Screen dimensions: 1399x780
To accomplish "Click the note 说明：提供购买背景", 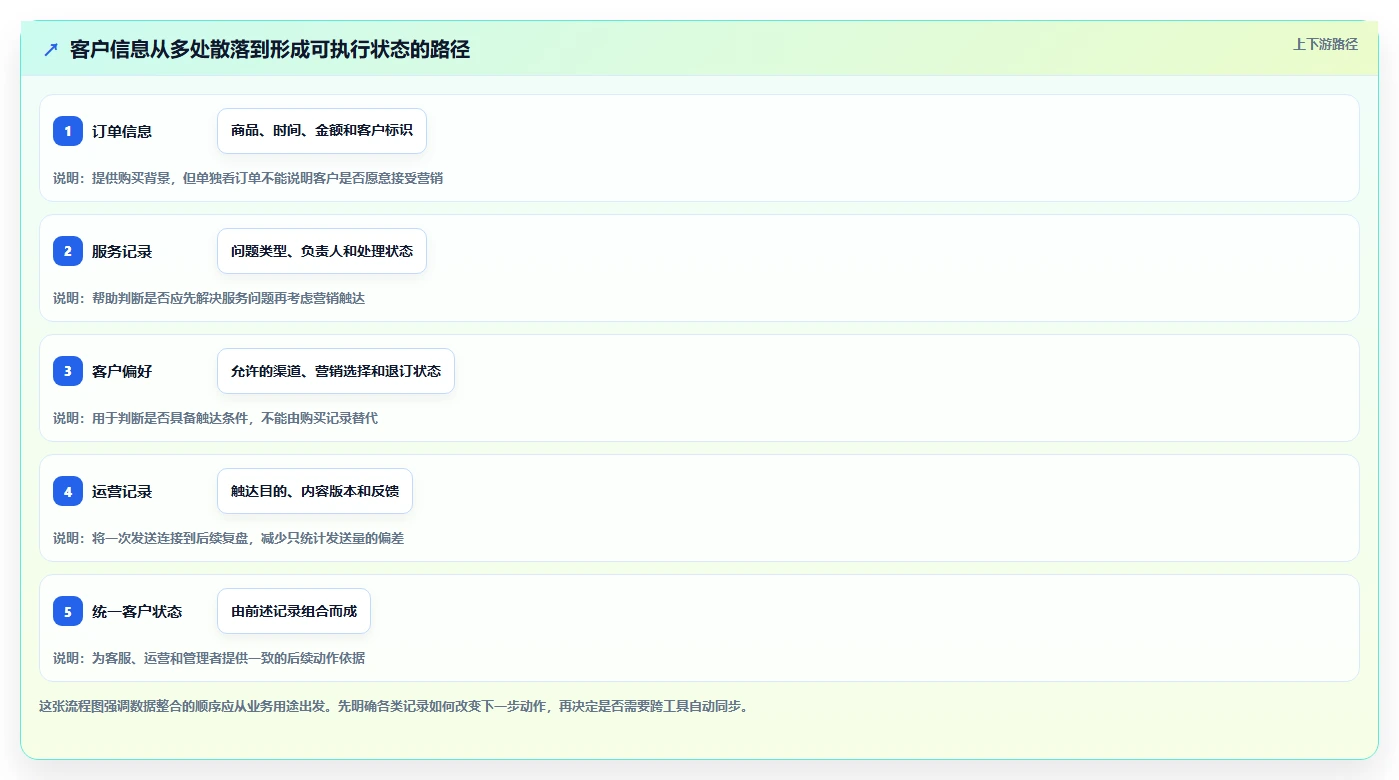I will click(248, 178).
